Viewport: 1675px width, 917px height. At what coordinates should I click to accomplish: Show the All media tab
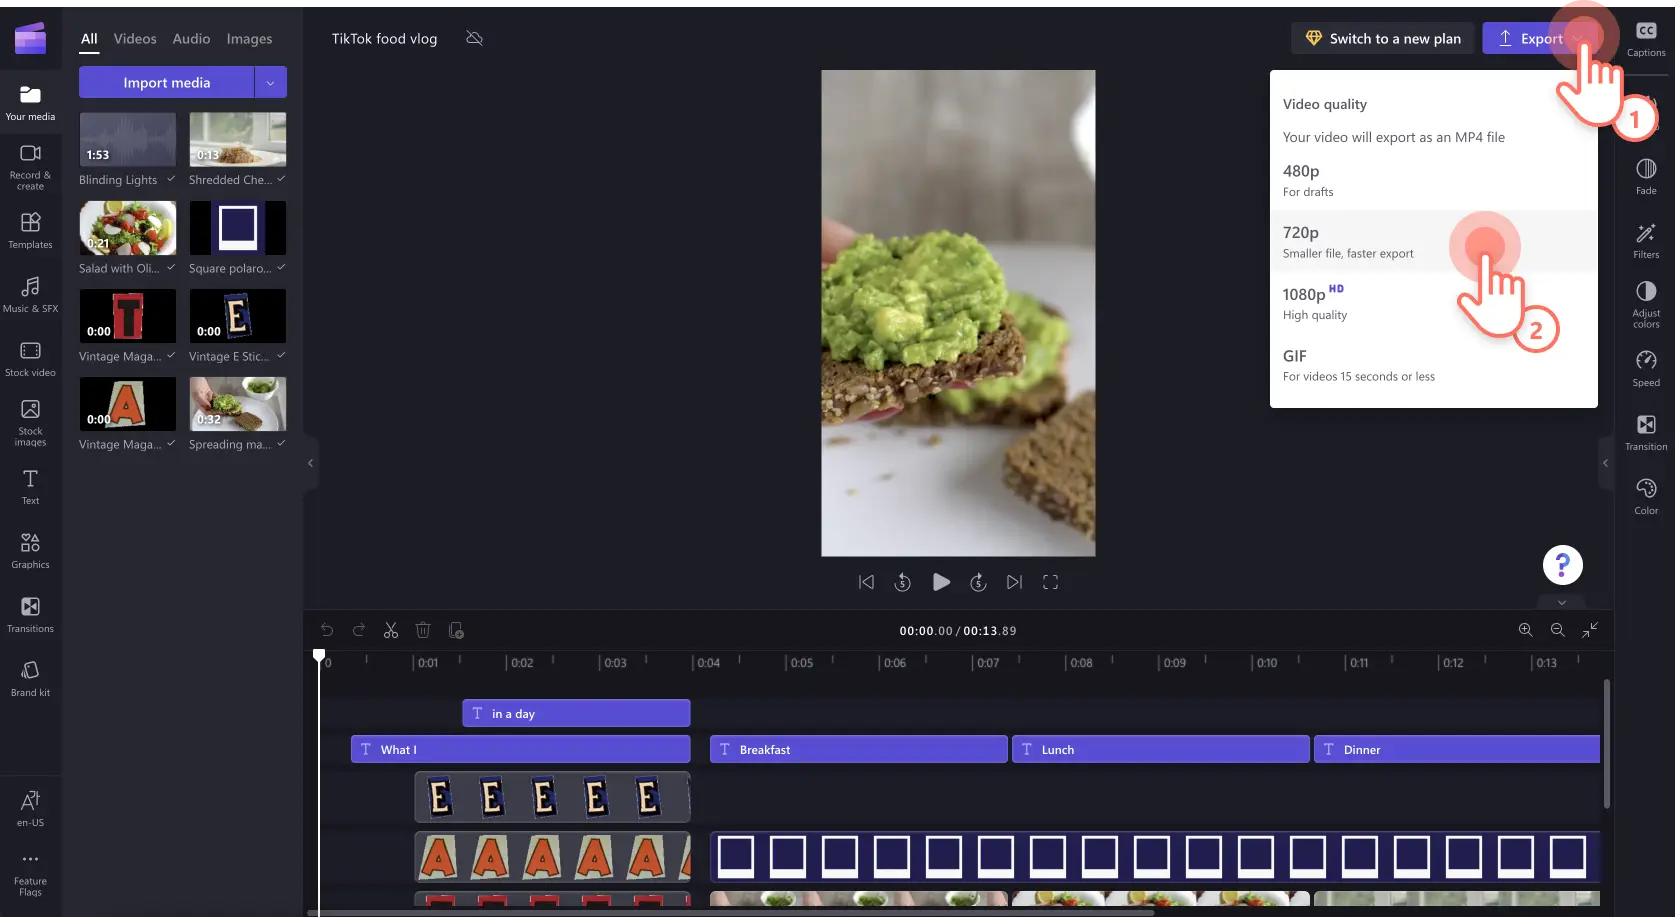tap(89, 39)
